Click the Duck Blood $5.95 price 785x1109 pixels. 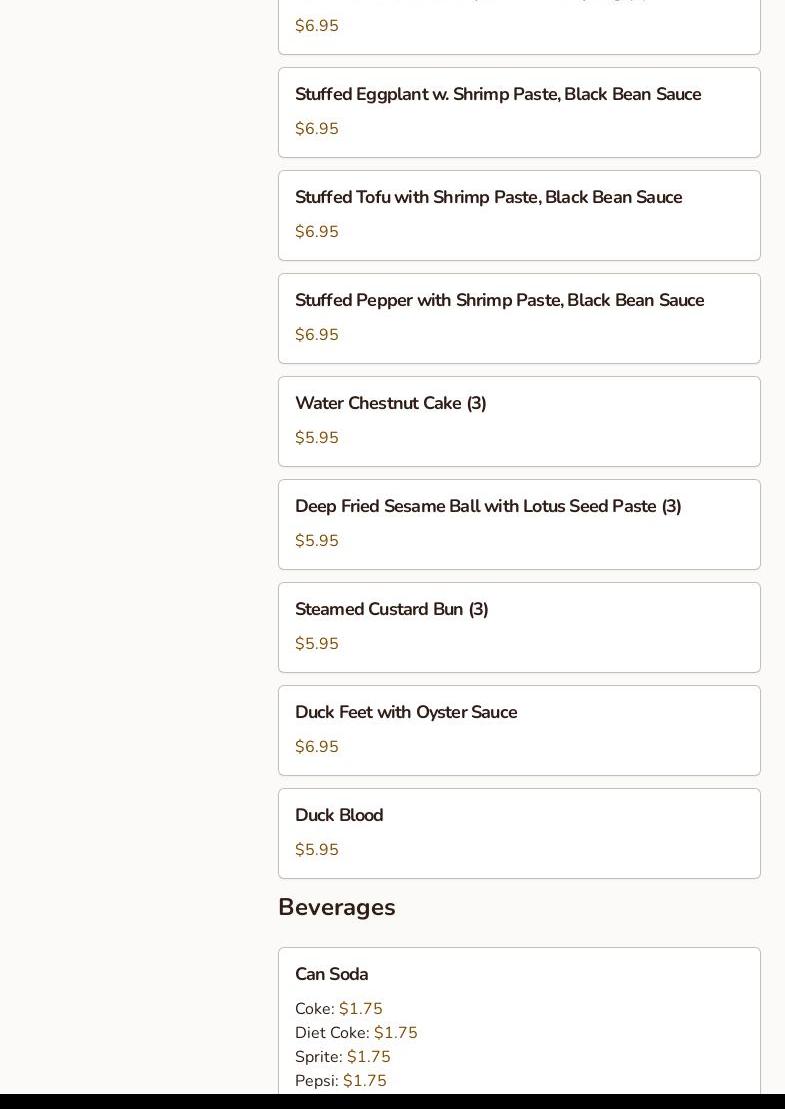point(317,849)
